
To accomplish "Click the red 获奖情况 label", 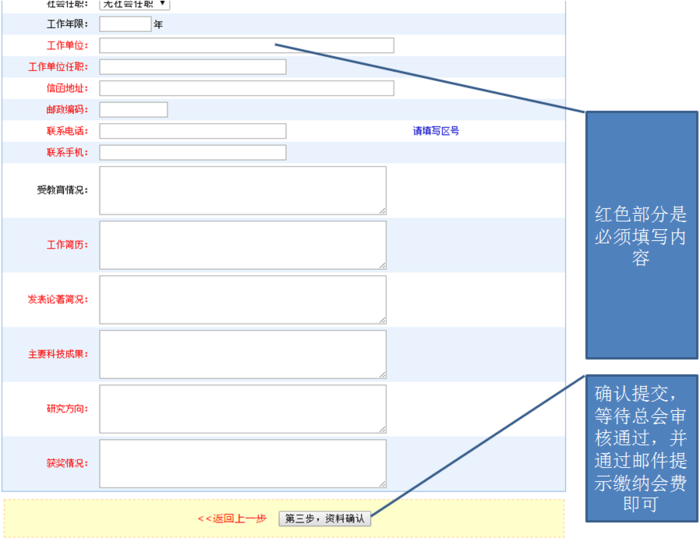I will (67, 463).
